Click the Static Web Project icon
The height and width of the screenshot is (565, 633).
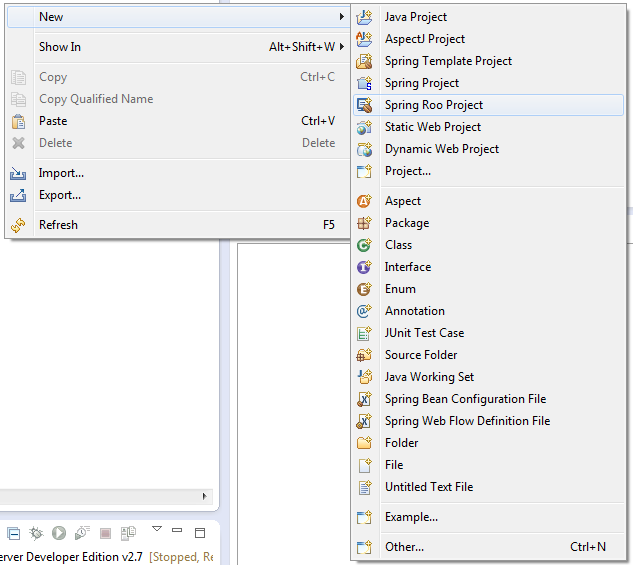364,127
